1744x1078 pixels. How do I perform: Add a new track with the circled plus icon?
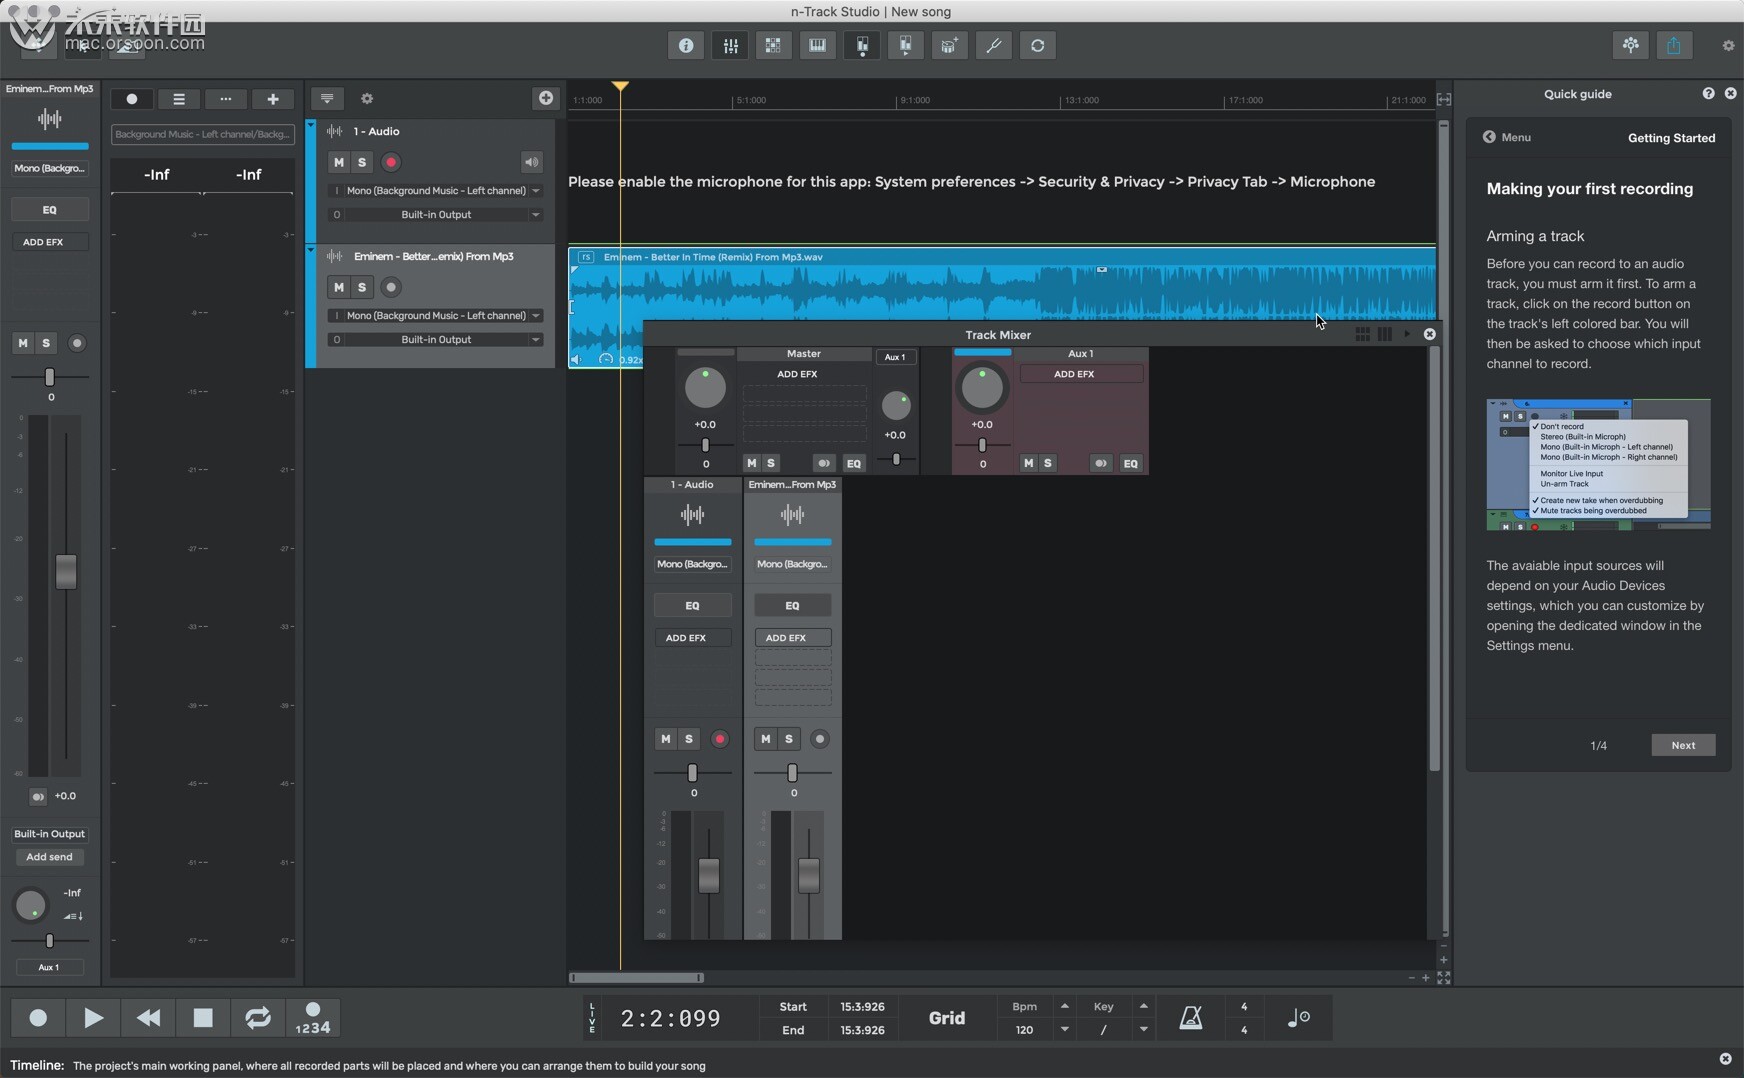coord(546,98)
